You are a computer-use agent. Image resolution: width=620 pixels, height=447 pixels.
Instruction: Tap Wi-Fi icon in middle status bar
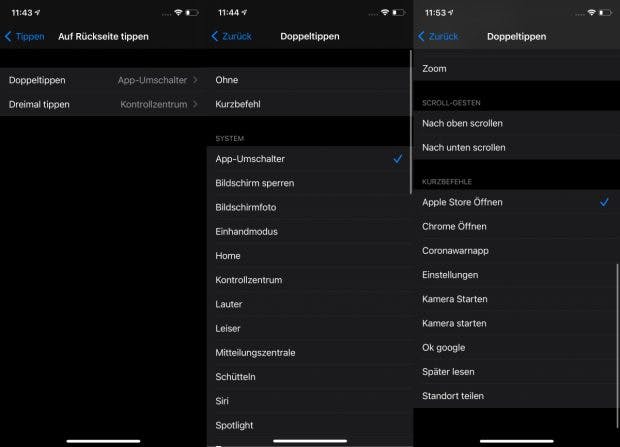pyautogui.click(x=385, y=13)
